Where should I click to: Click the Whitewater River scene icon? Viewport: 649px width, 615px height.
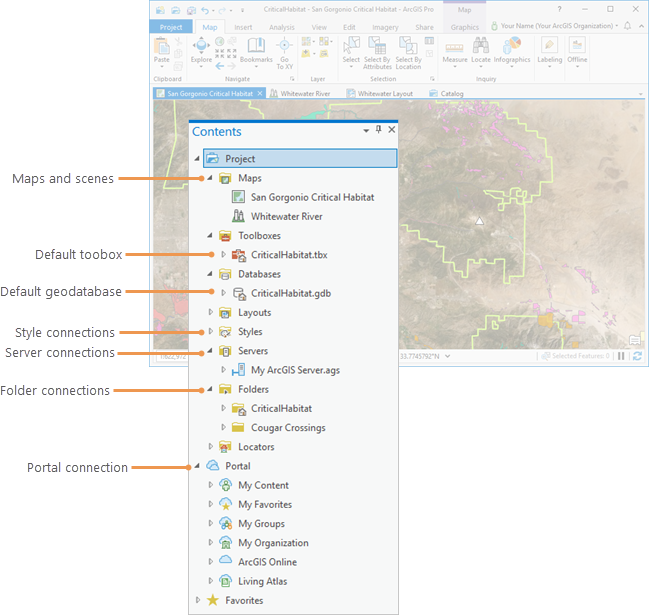pyautogui.click(x=238, y=216)
